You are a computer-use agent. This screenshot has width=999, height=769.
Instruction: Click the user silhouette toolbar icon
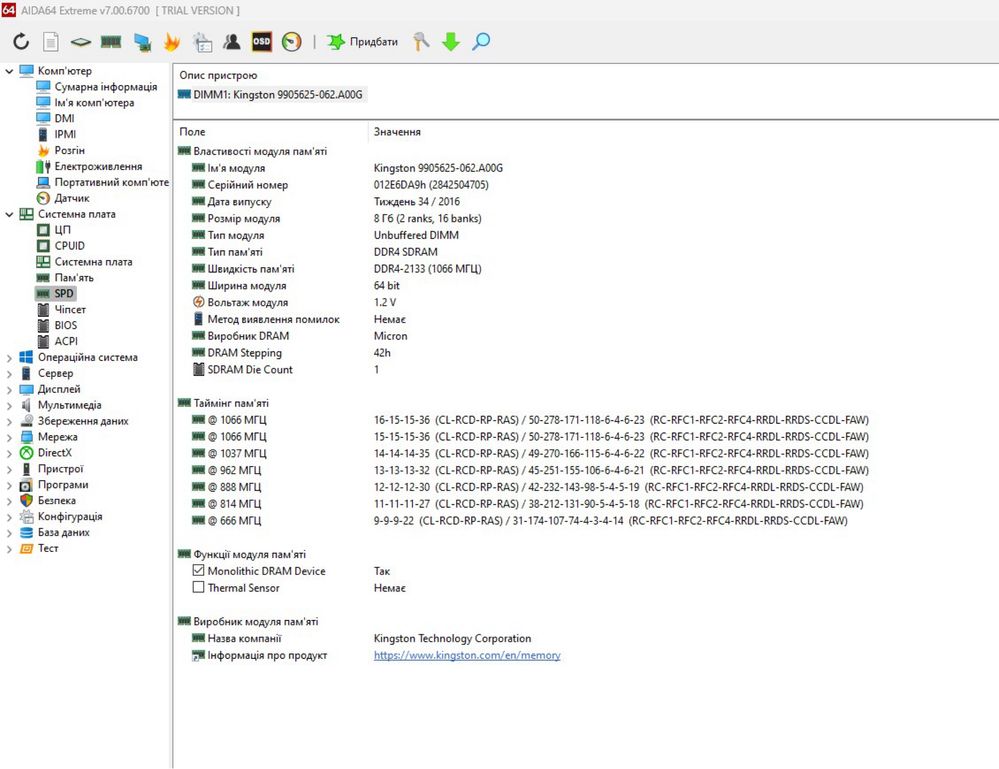click(232, 42)
